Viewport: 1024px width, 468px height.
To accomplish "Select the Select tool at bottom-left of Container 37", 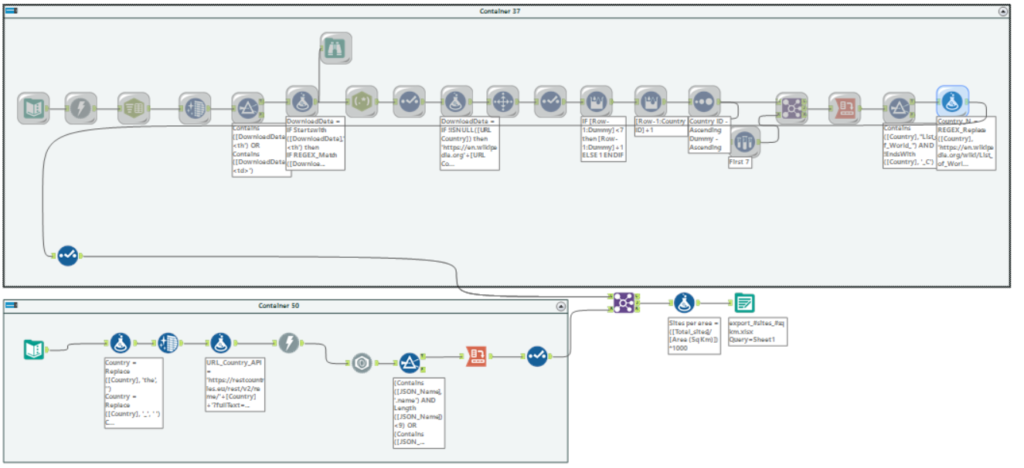I will 67,255.
